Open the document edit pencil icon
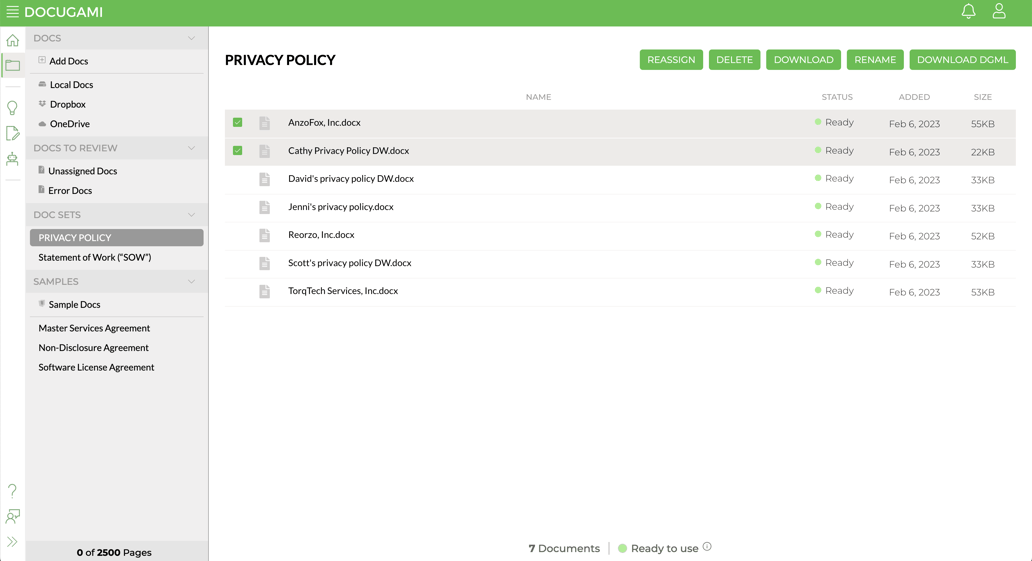1032x561 pixels. click(12, 133)
